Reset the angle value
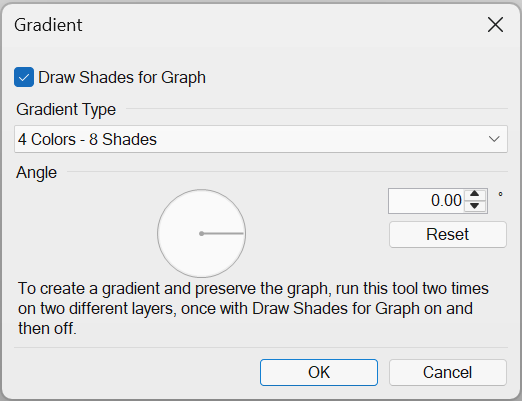Screen dimensions: 522x401 [x=448, y=234]
